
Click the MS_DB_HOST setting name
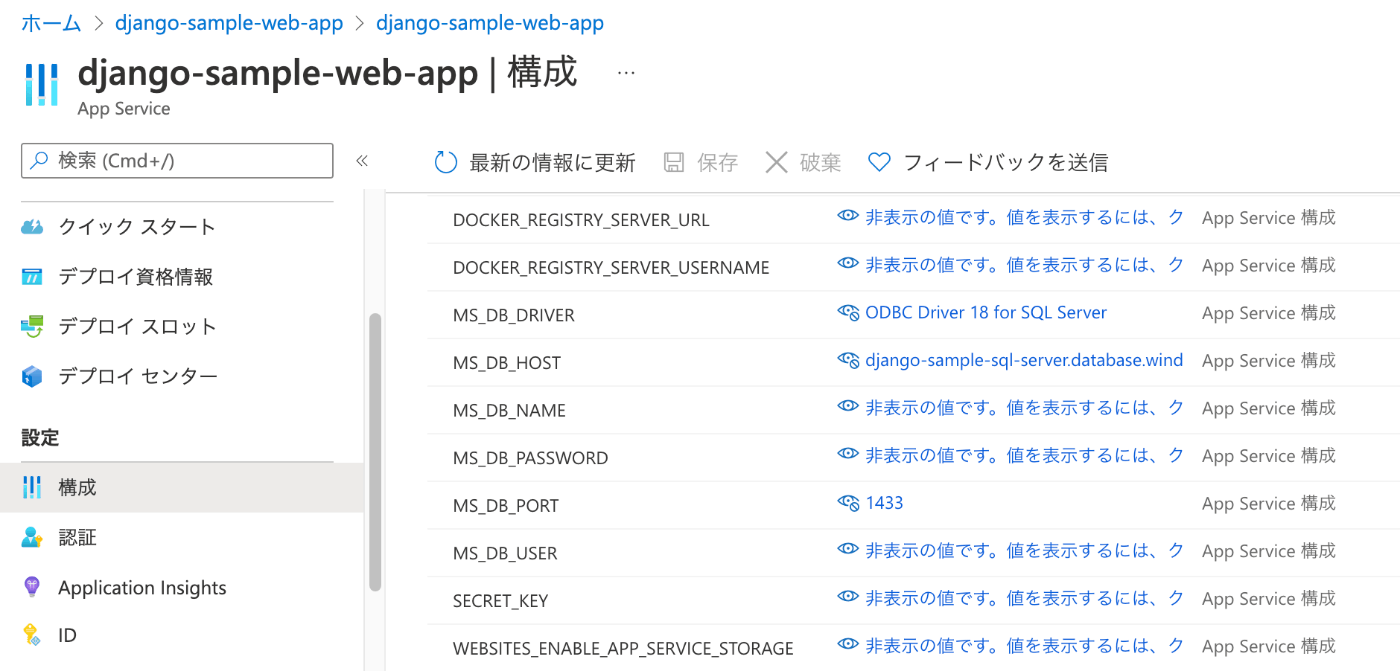tap(507, 363)
